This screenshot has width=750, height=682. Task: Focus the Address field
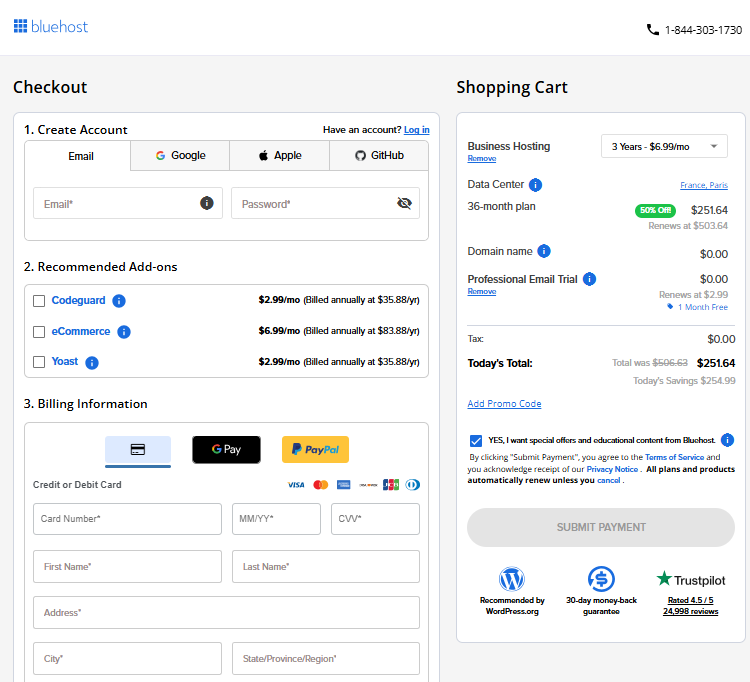pyautogui.click(x=226, y=613)
